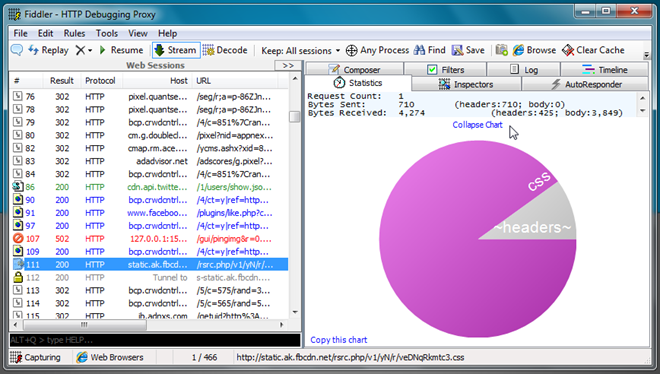Open the File menu
Screen dimensions: 660x374
point(20,33)
